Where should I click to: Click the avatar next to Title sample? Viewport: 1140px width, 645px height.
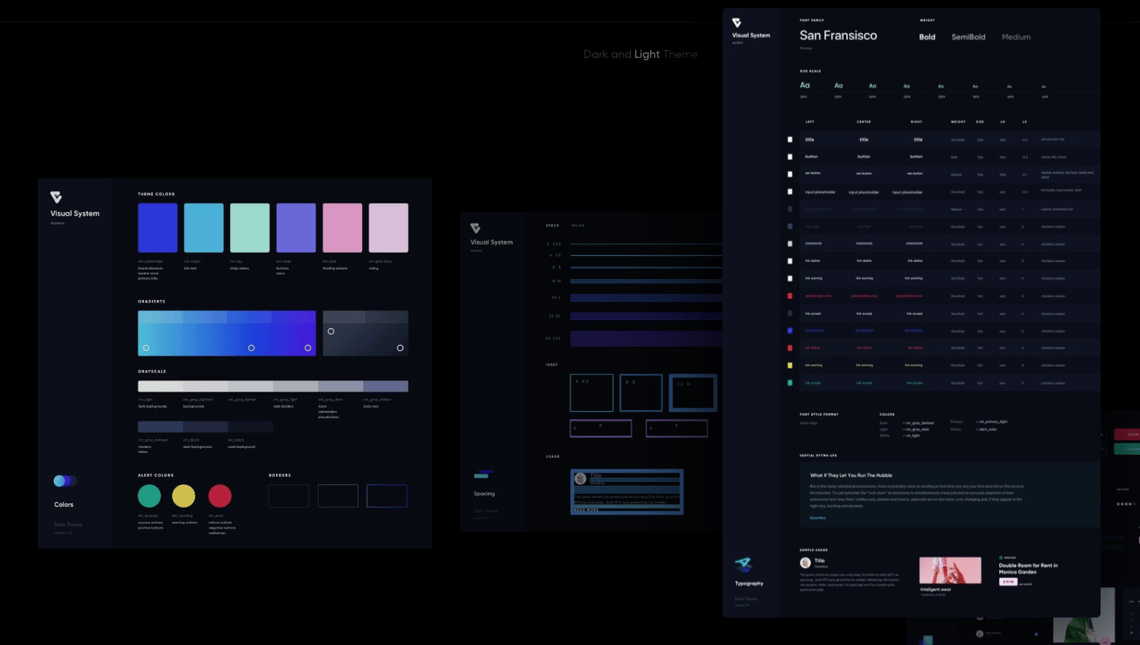(805, 563)
